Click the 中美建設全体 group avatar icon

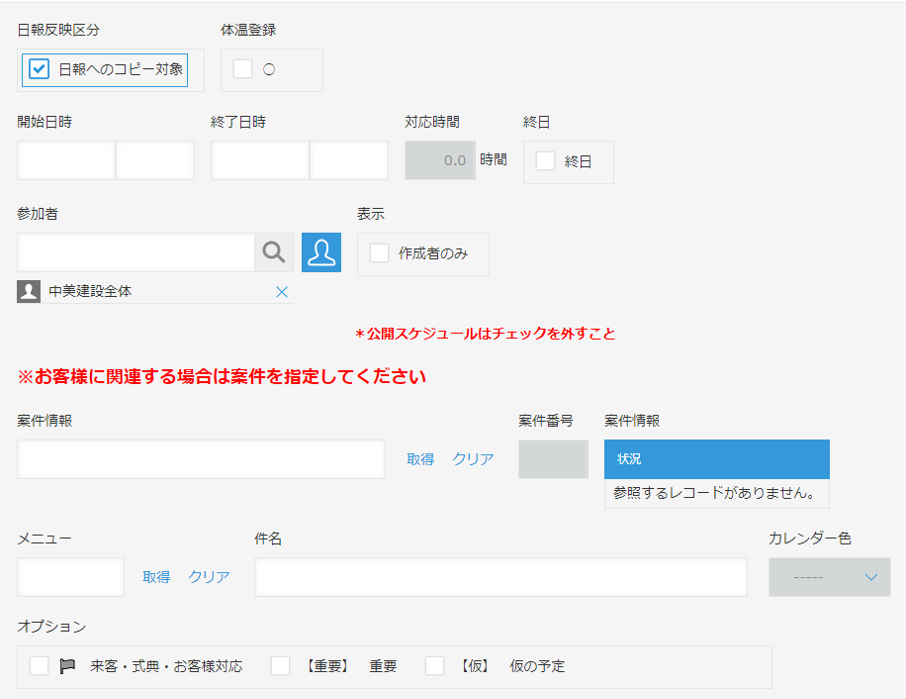[x=29, y=292]
